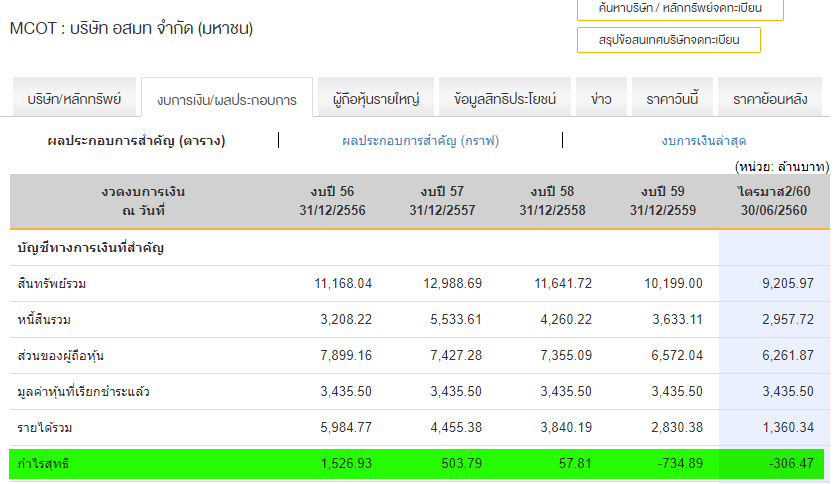The width and height of the screenshot is (837, 484).
Task: Select the หนี้สินรวม row label
Action: coord(44,320)
